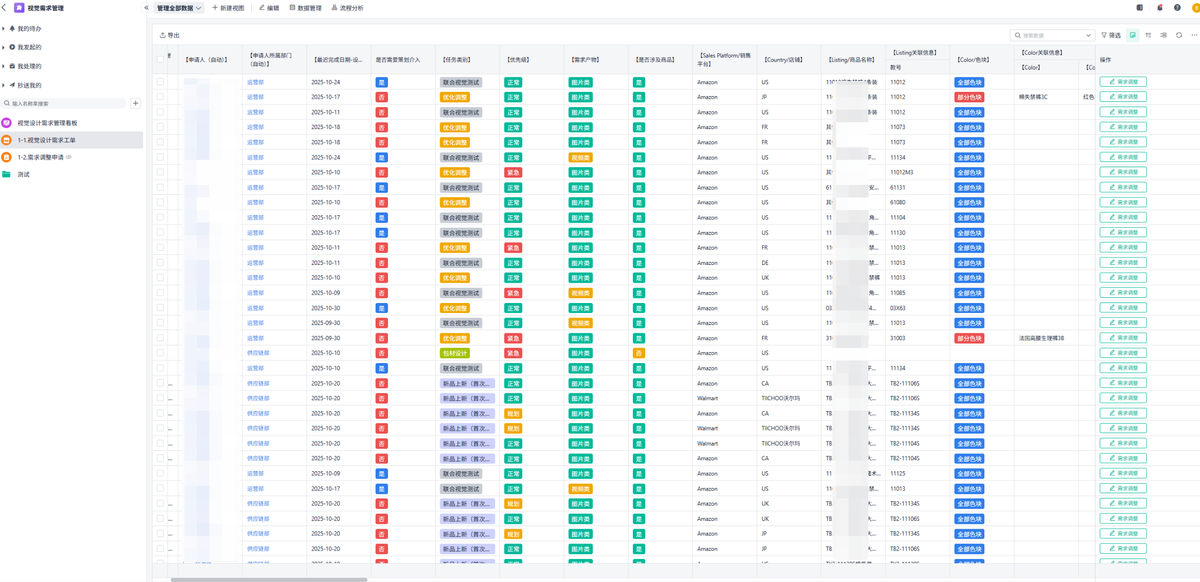Open the help question mark icon
The height and width of the screenshot is (582, 1200).
click(x=1175, y=7)
